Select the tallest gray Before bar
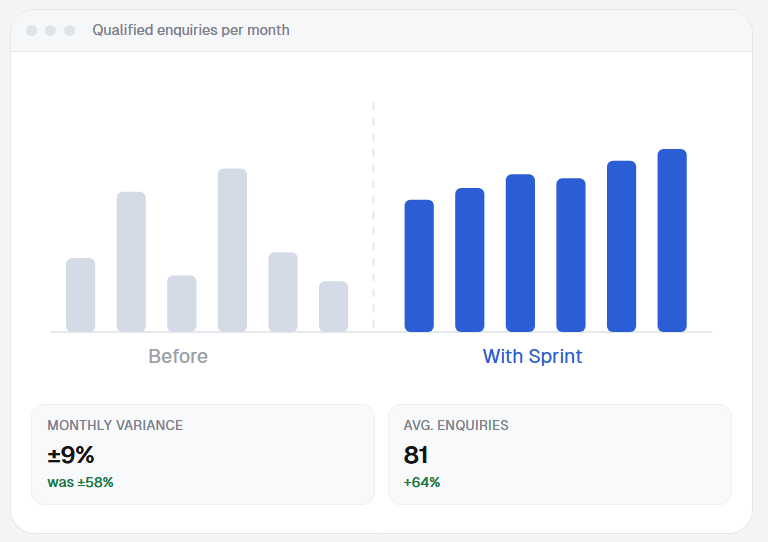The height and width of the screenshot is (542, 768). point(232,250)
